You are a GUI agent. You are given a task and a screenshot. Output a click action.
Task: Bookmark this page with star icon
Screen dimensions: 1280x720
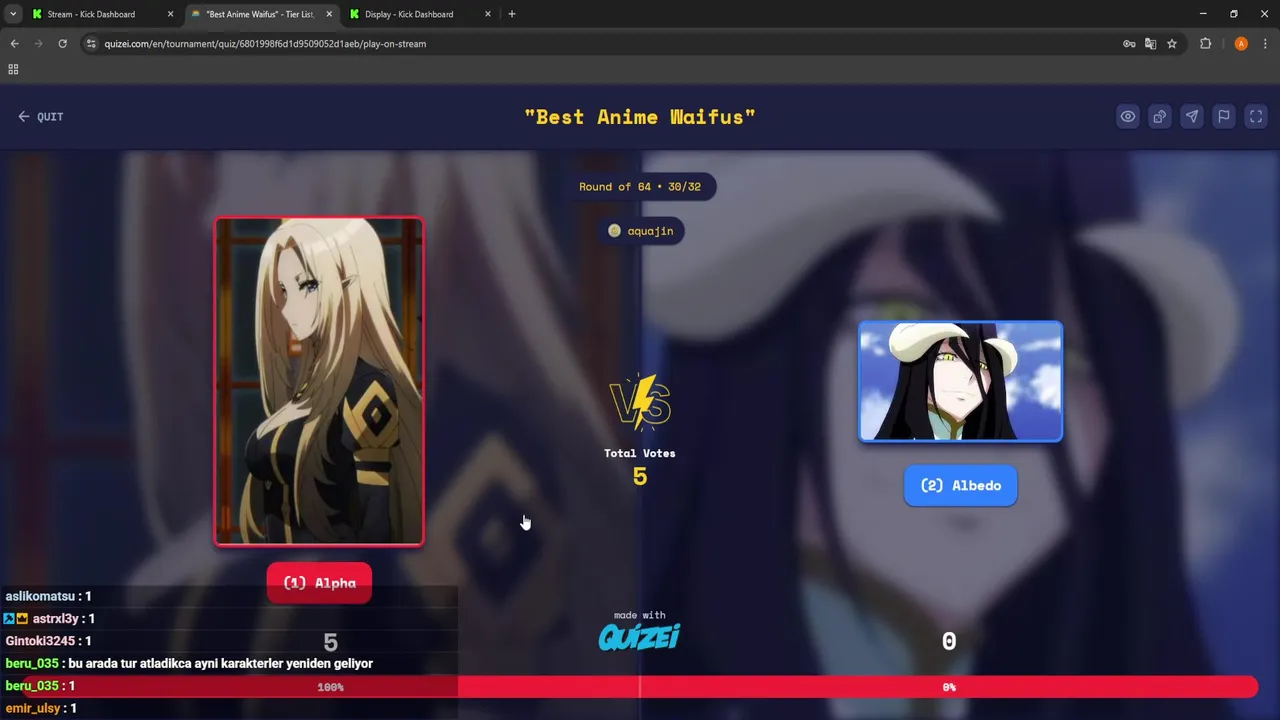(x=1172, y=44)
